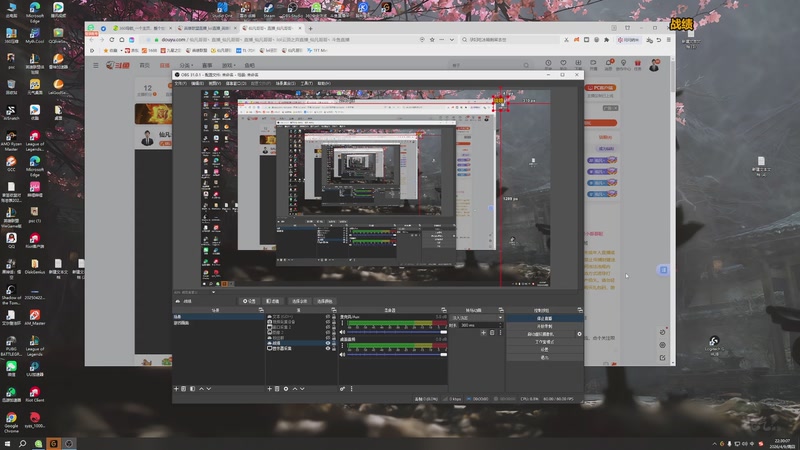Open second mixer channel three-dot options
800x450 pixels.
point(342,345)
